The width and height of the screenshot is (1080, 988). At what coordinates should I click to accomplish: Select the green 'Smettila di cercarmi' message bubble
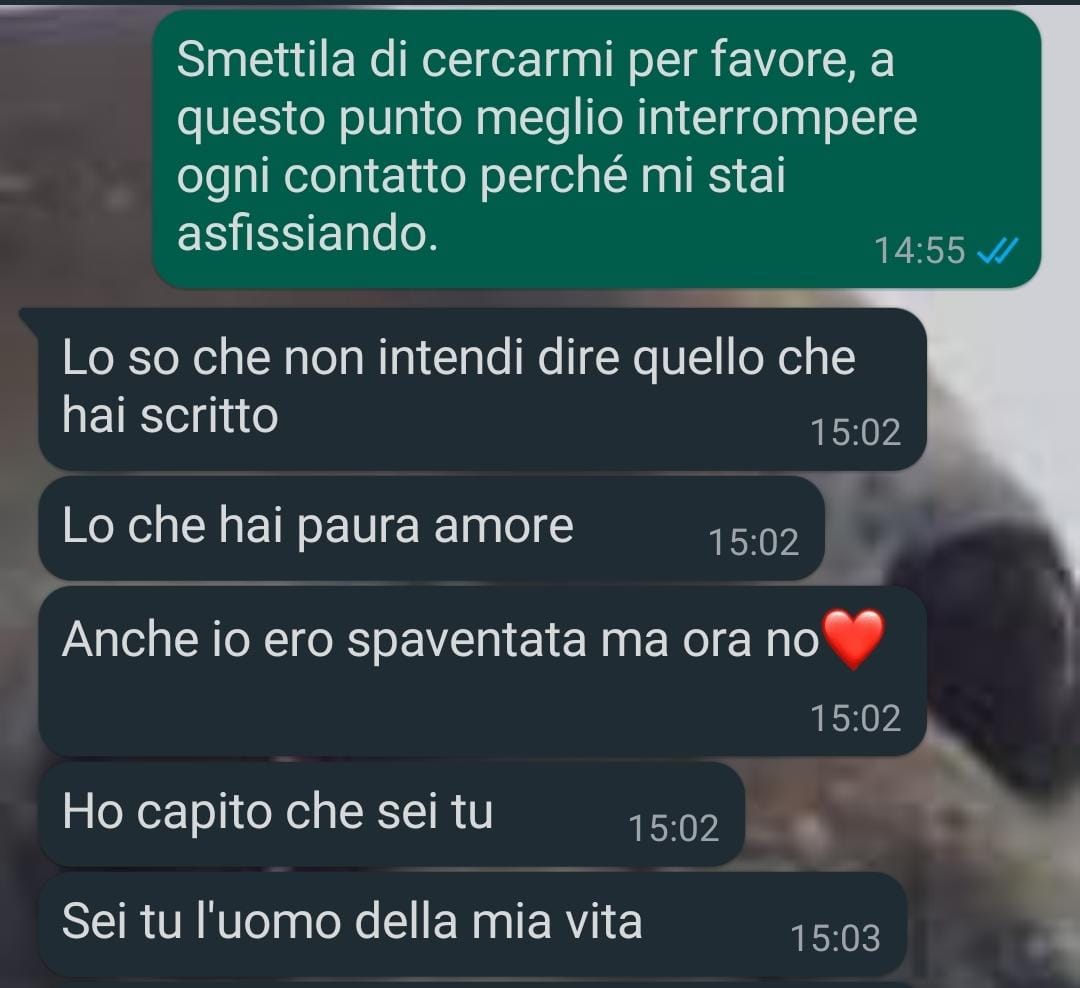click(x=596, y=150)
